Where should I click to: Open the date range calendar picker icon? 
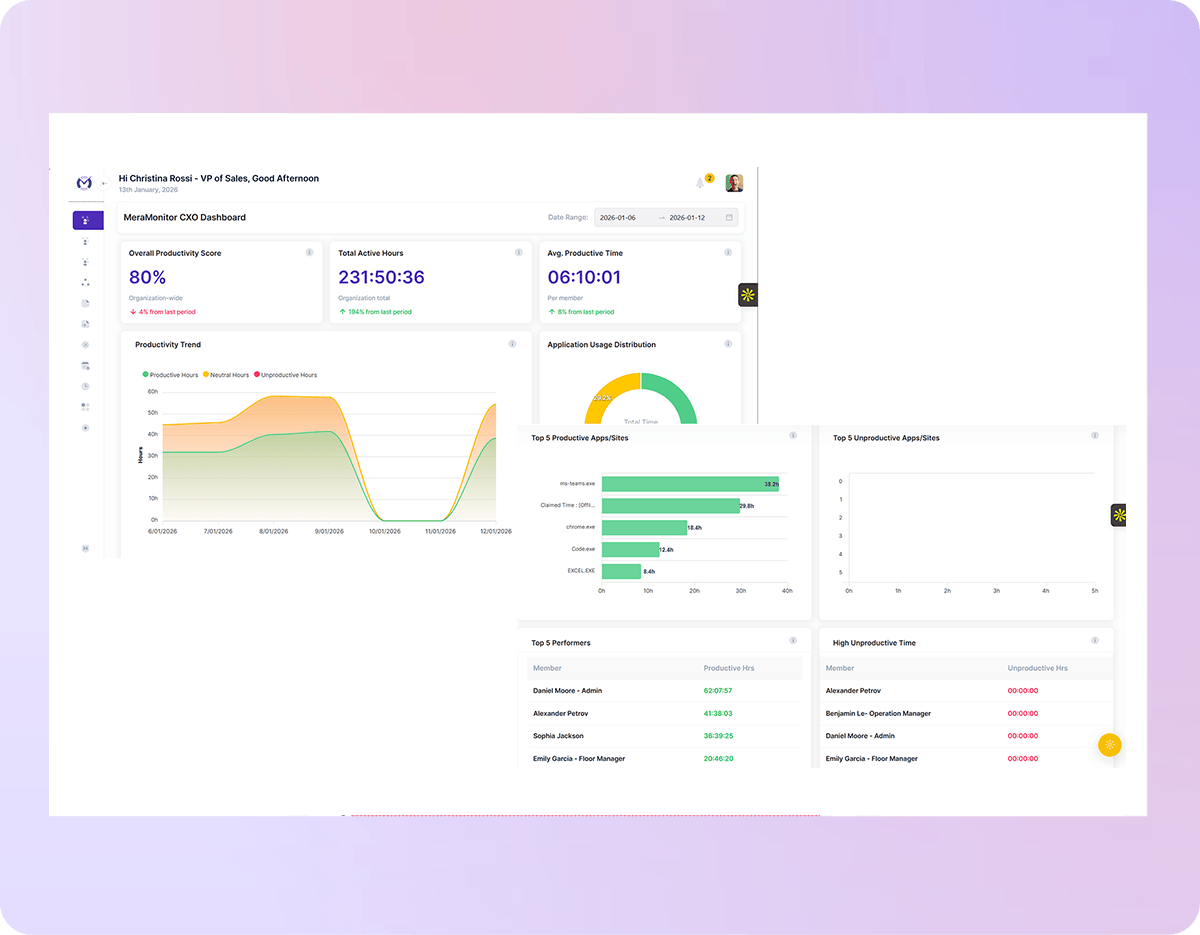tap(729, 217)
